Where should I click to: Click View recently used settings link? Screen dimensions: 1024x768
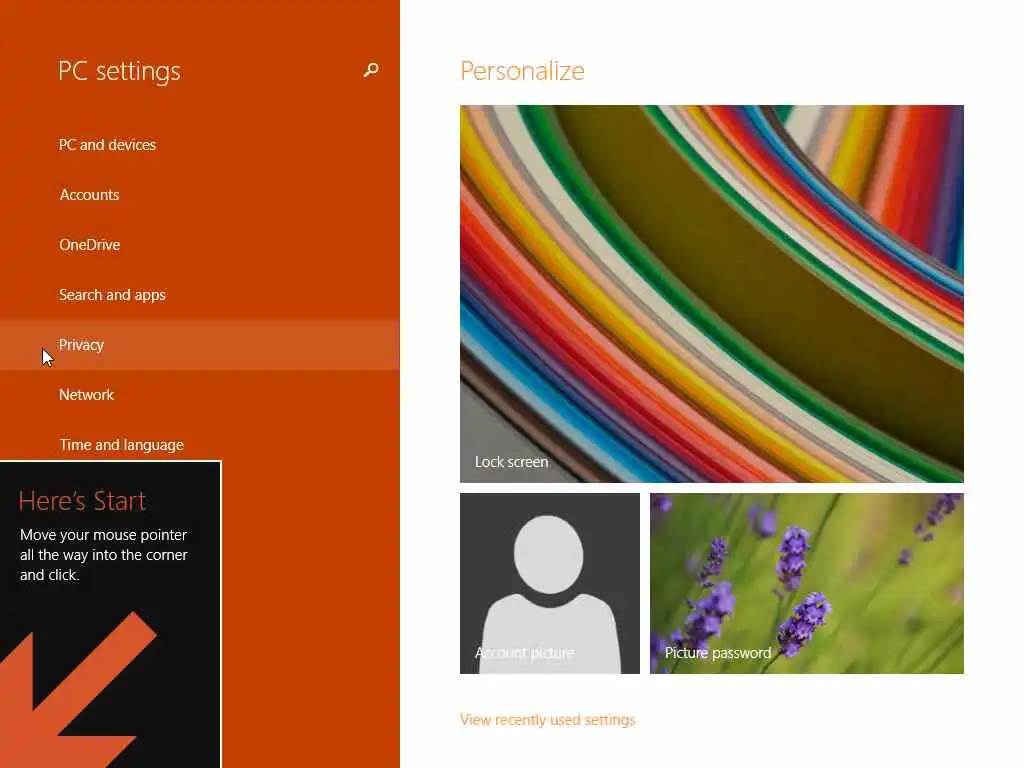(547, 720)
